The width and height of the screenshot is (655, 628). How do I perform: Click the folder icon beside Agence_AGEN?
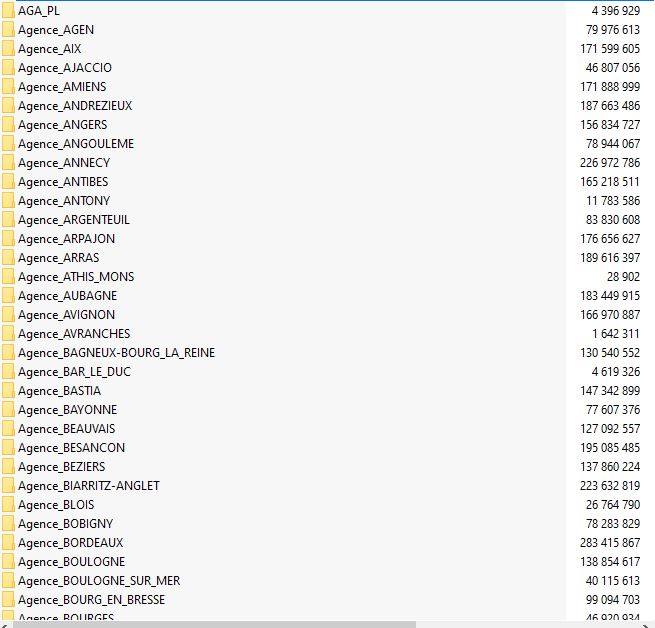click(8, 30)
